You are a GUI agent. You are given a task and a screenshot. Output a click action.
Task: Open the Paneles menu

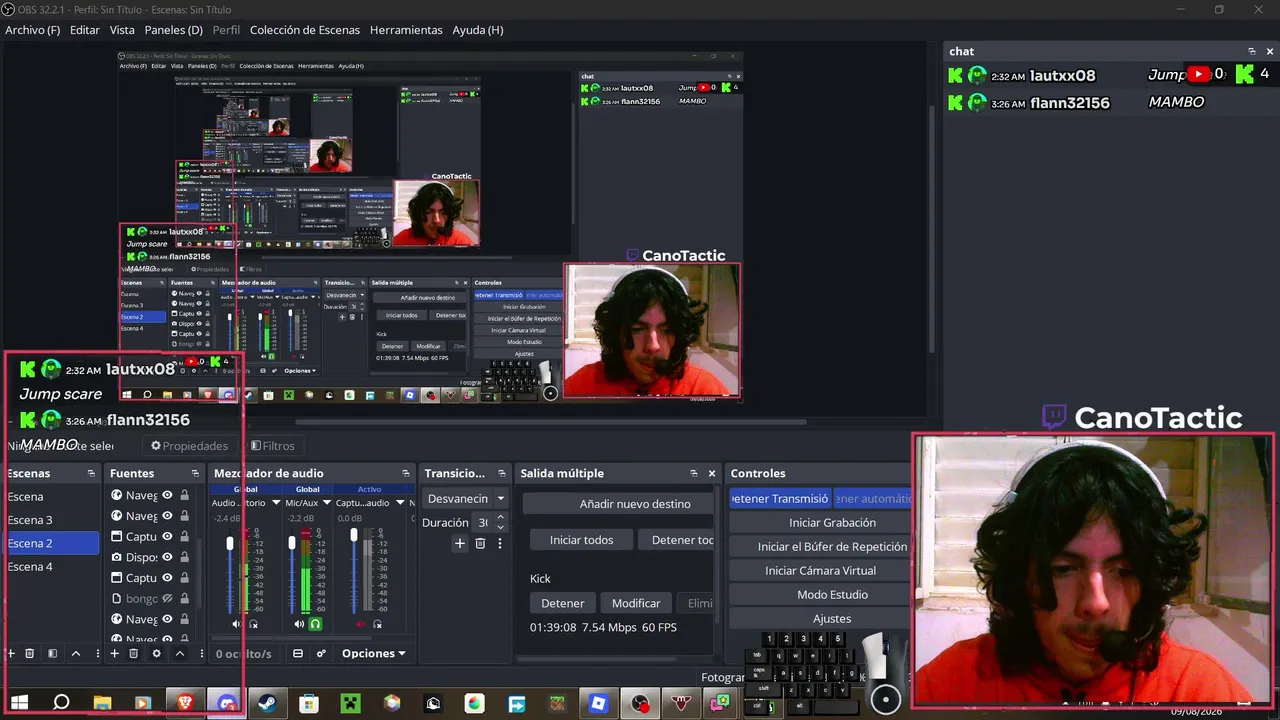click(x=174, y=30)
